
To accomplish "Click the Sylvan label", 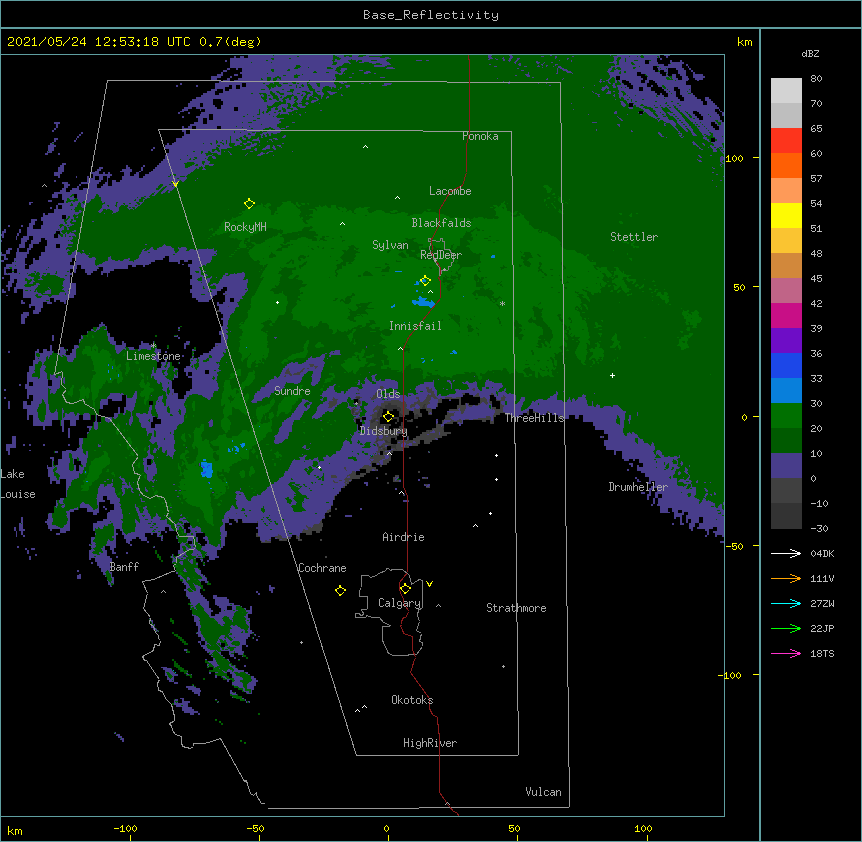I will 390,245.
